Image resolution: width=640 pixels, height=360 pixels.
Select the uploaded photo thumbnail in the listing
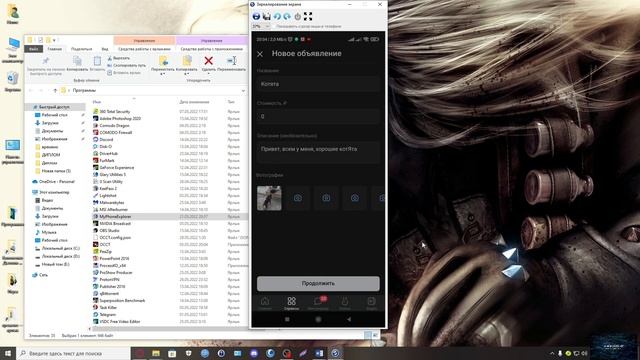[269, 198]
